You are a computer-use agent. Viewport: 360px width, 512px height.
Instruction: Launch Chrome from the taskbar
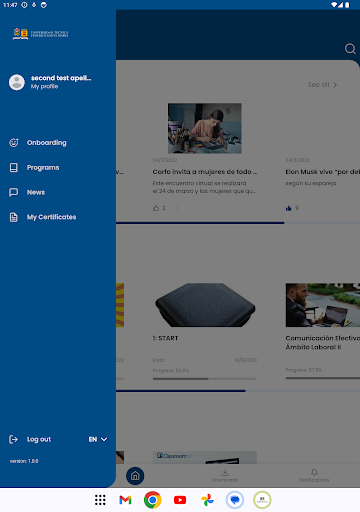[153, 500]
